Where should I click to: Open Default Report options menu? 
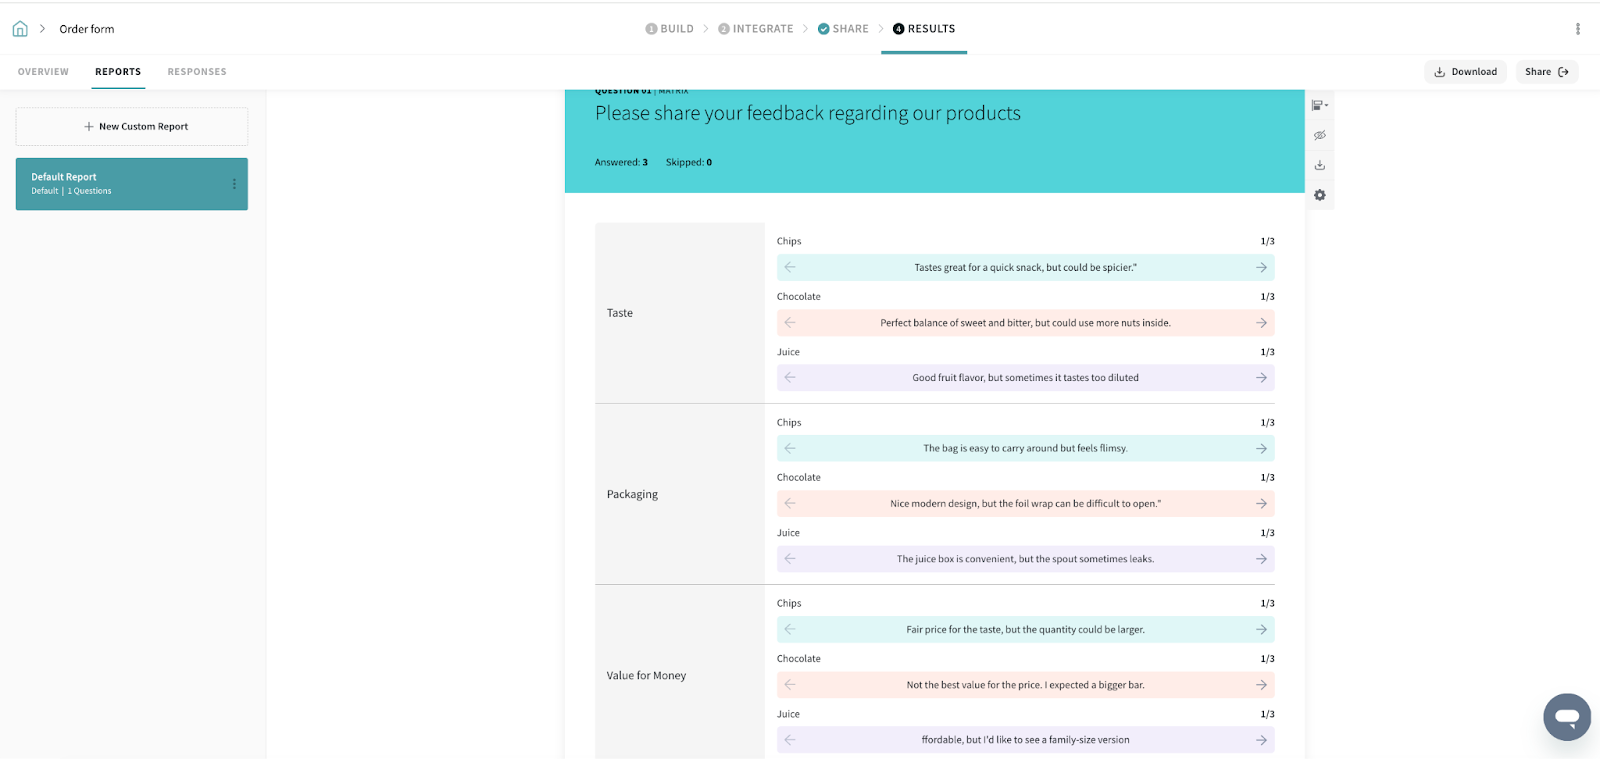pos(234,184)
